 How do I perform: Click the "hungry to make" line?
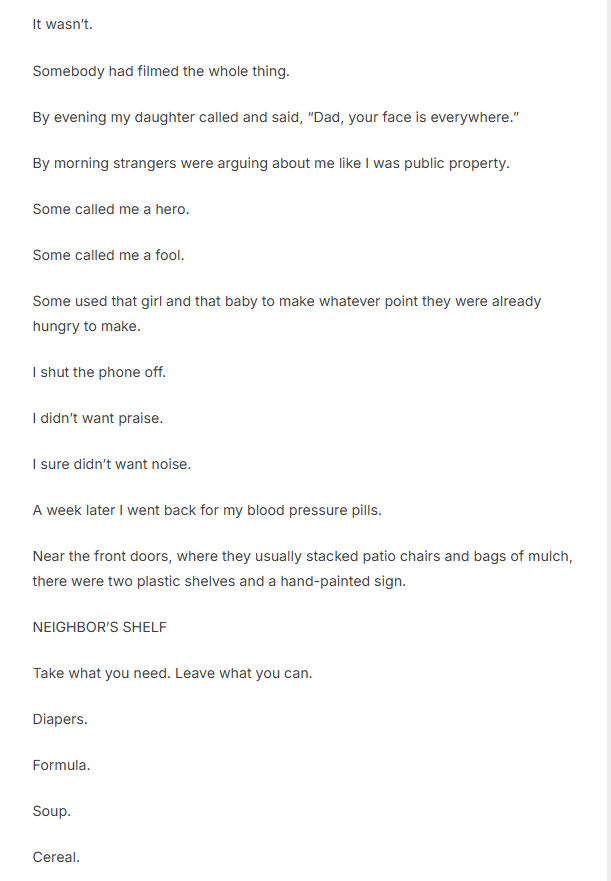86,326
